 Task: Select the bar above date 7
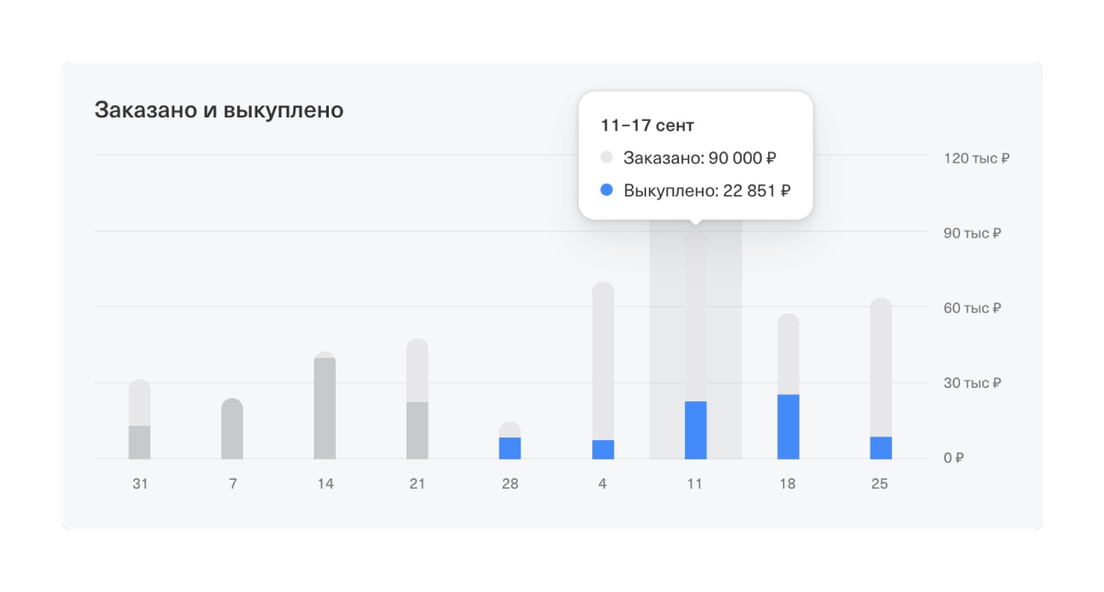click(232, 429)
